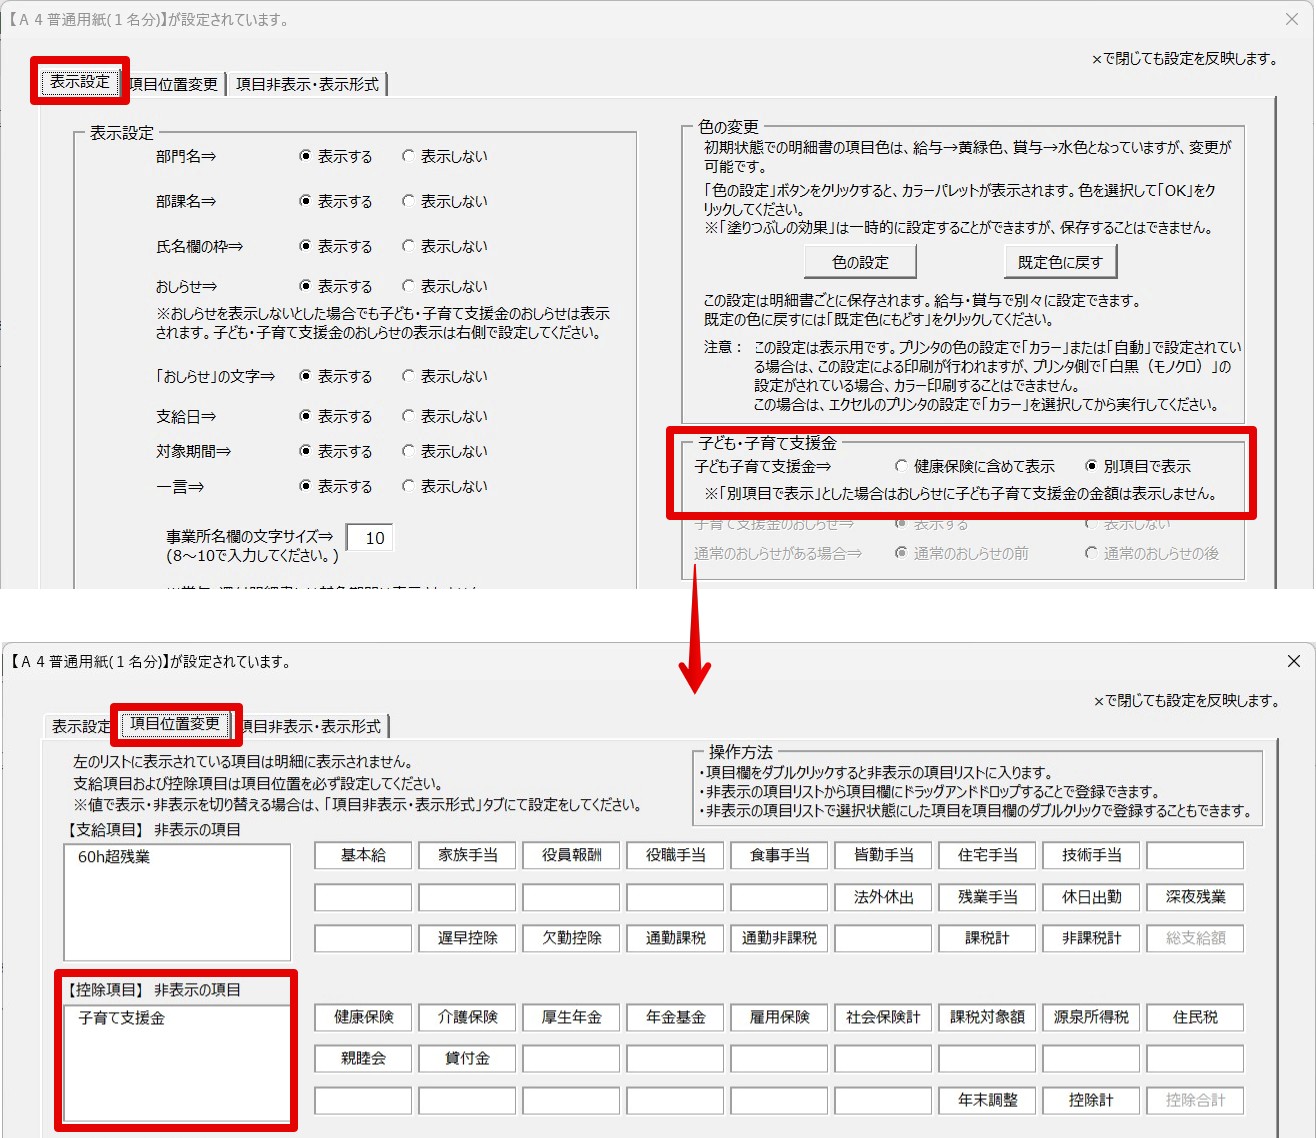Close the lower settings dialog with X
This screenshot has height=1138, width=1316.
click(1293, 661)
